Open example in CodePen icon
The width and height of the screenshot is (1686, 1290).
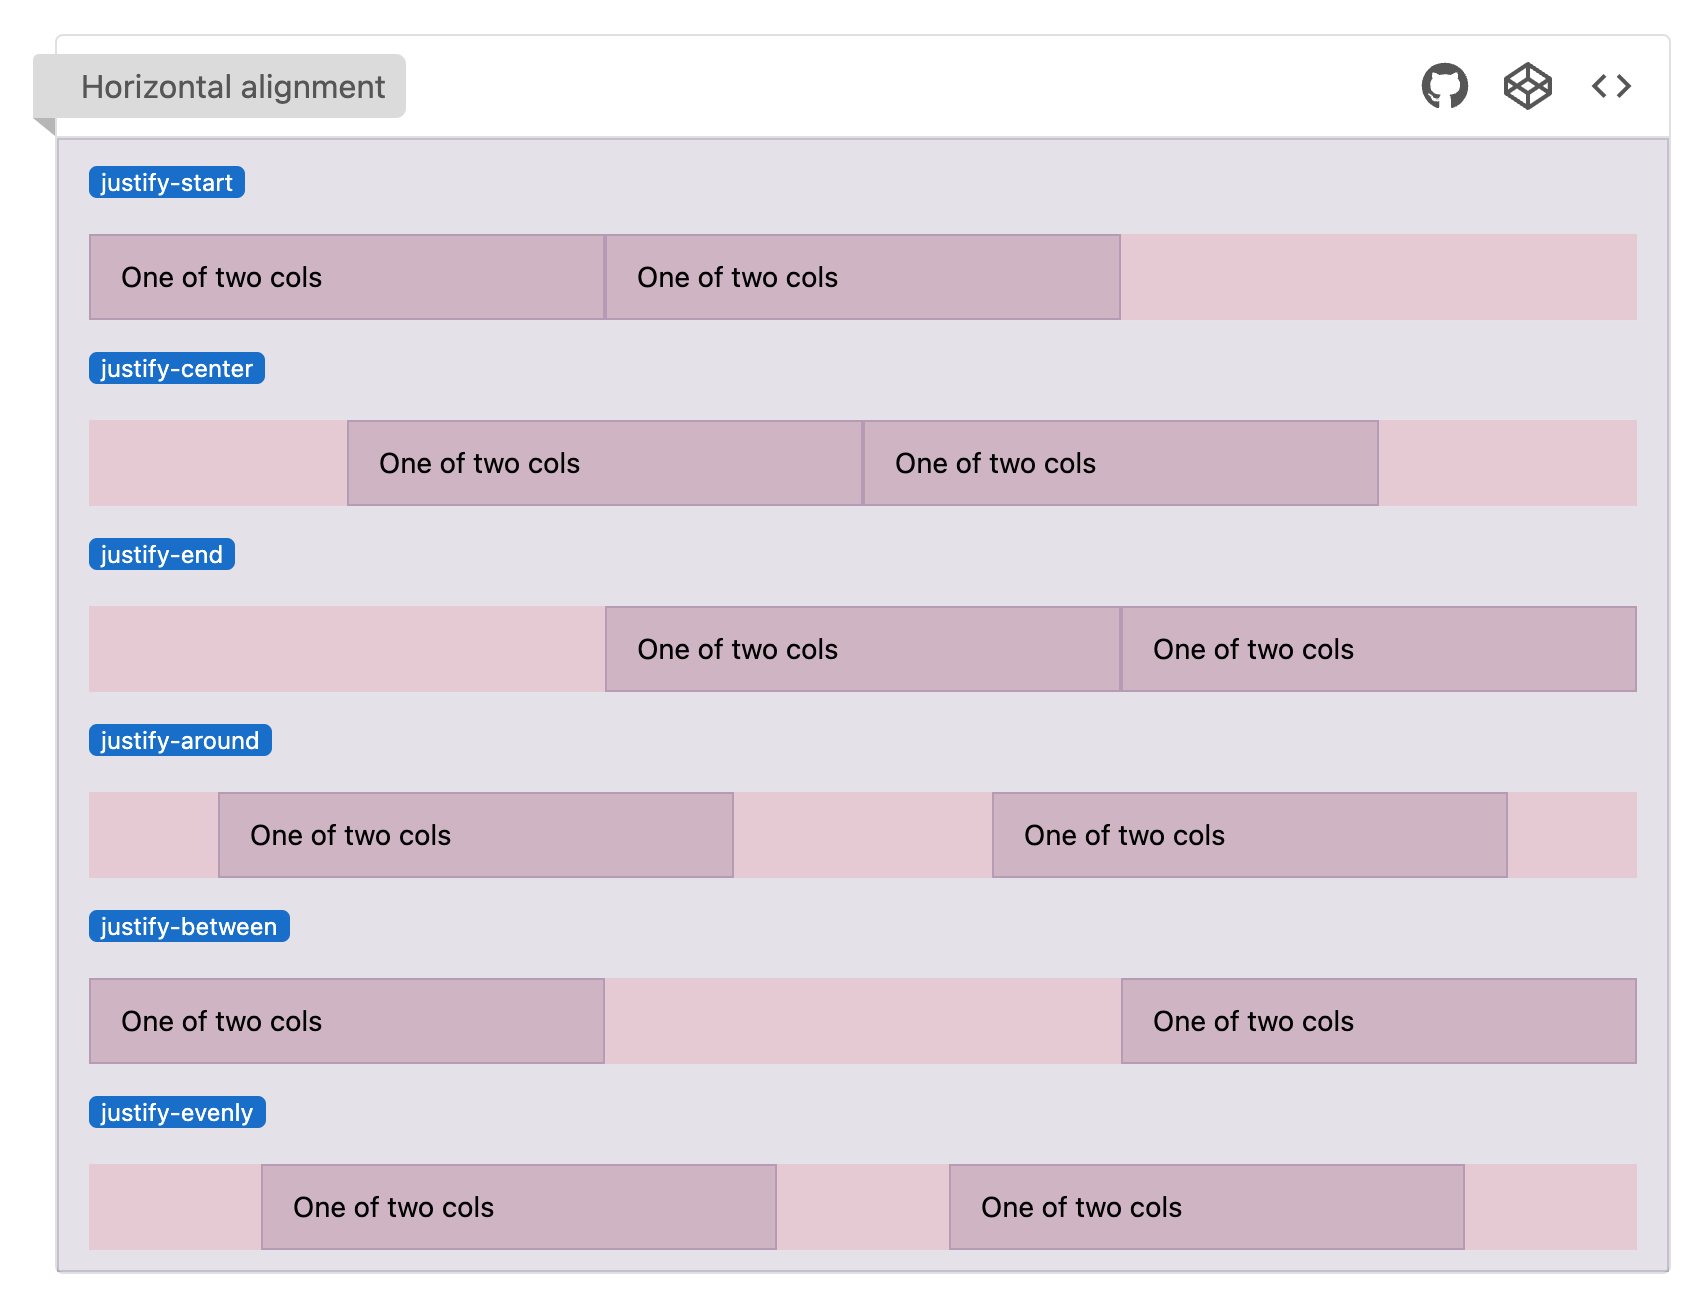[x=1527, y=86]
